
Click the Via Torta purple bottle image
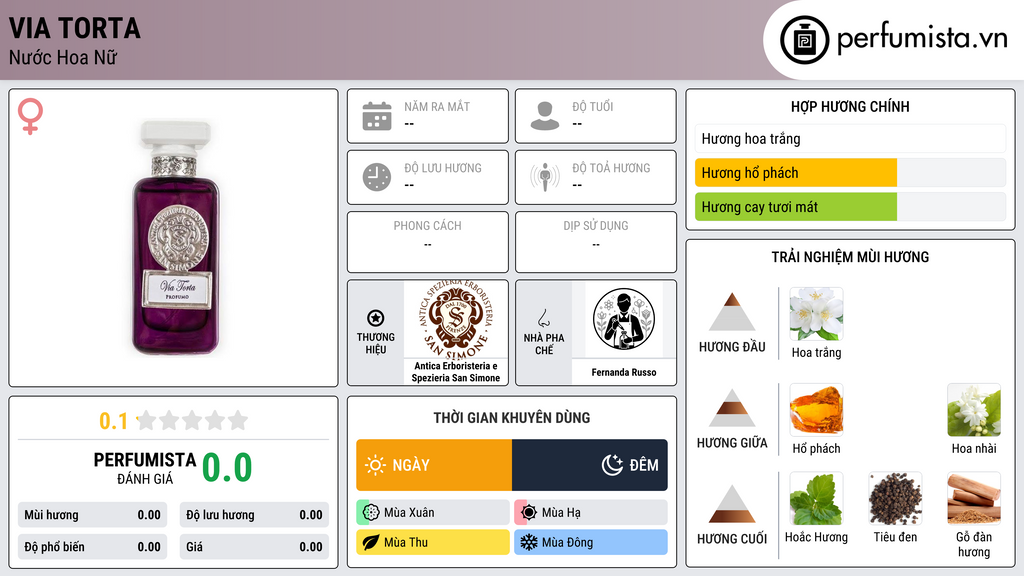[x=175, y=237]
